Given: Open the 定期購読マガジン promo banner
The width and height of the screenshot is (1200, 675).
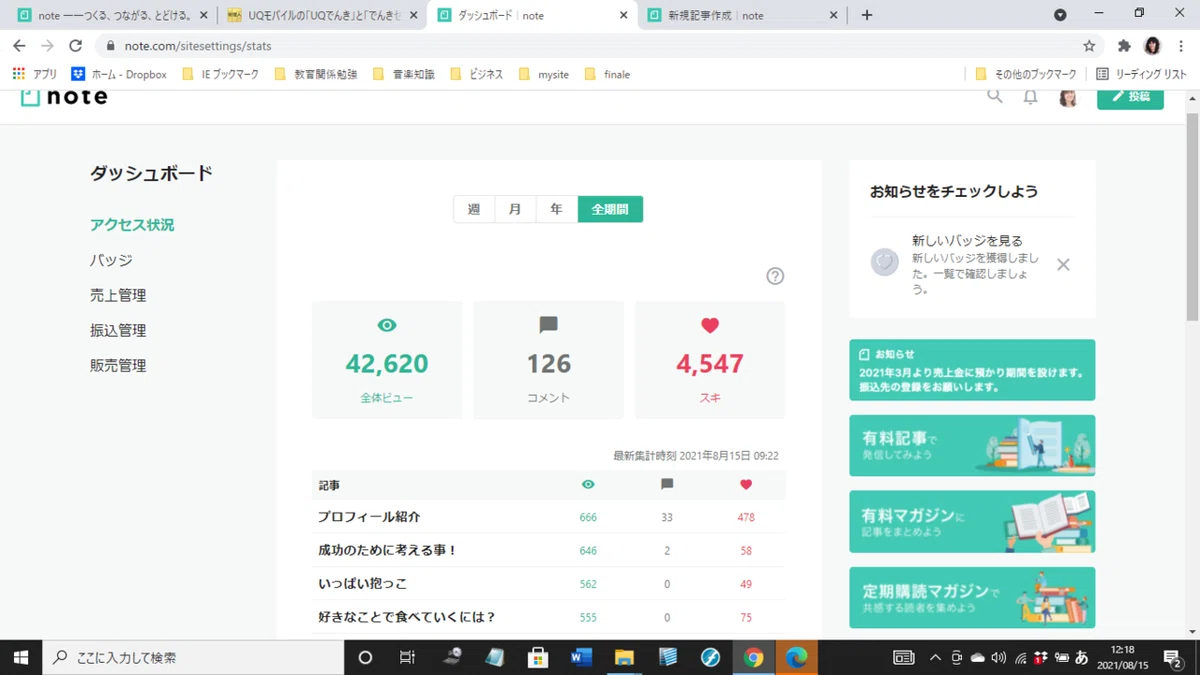Looking at the screenshot, I should pos(972,598).
